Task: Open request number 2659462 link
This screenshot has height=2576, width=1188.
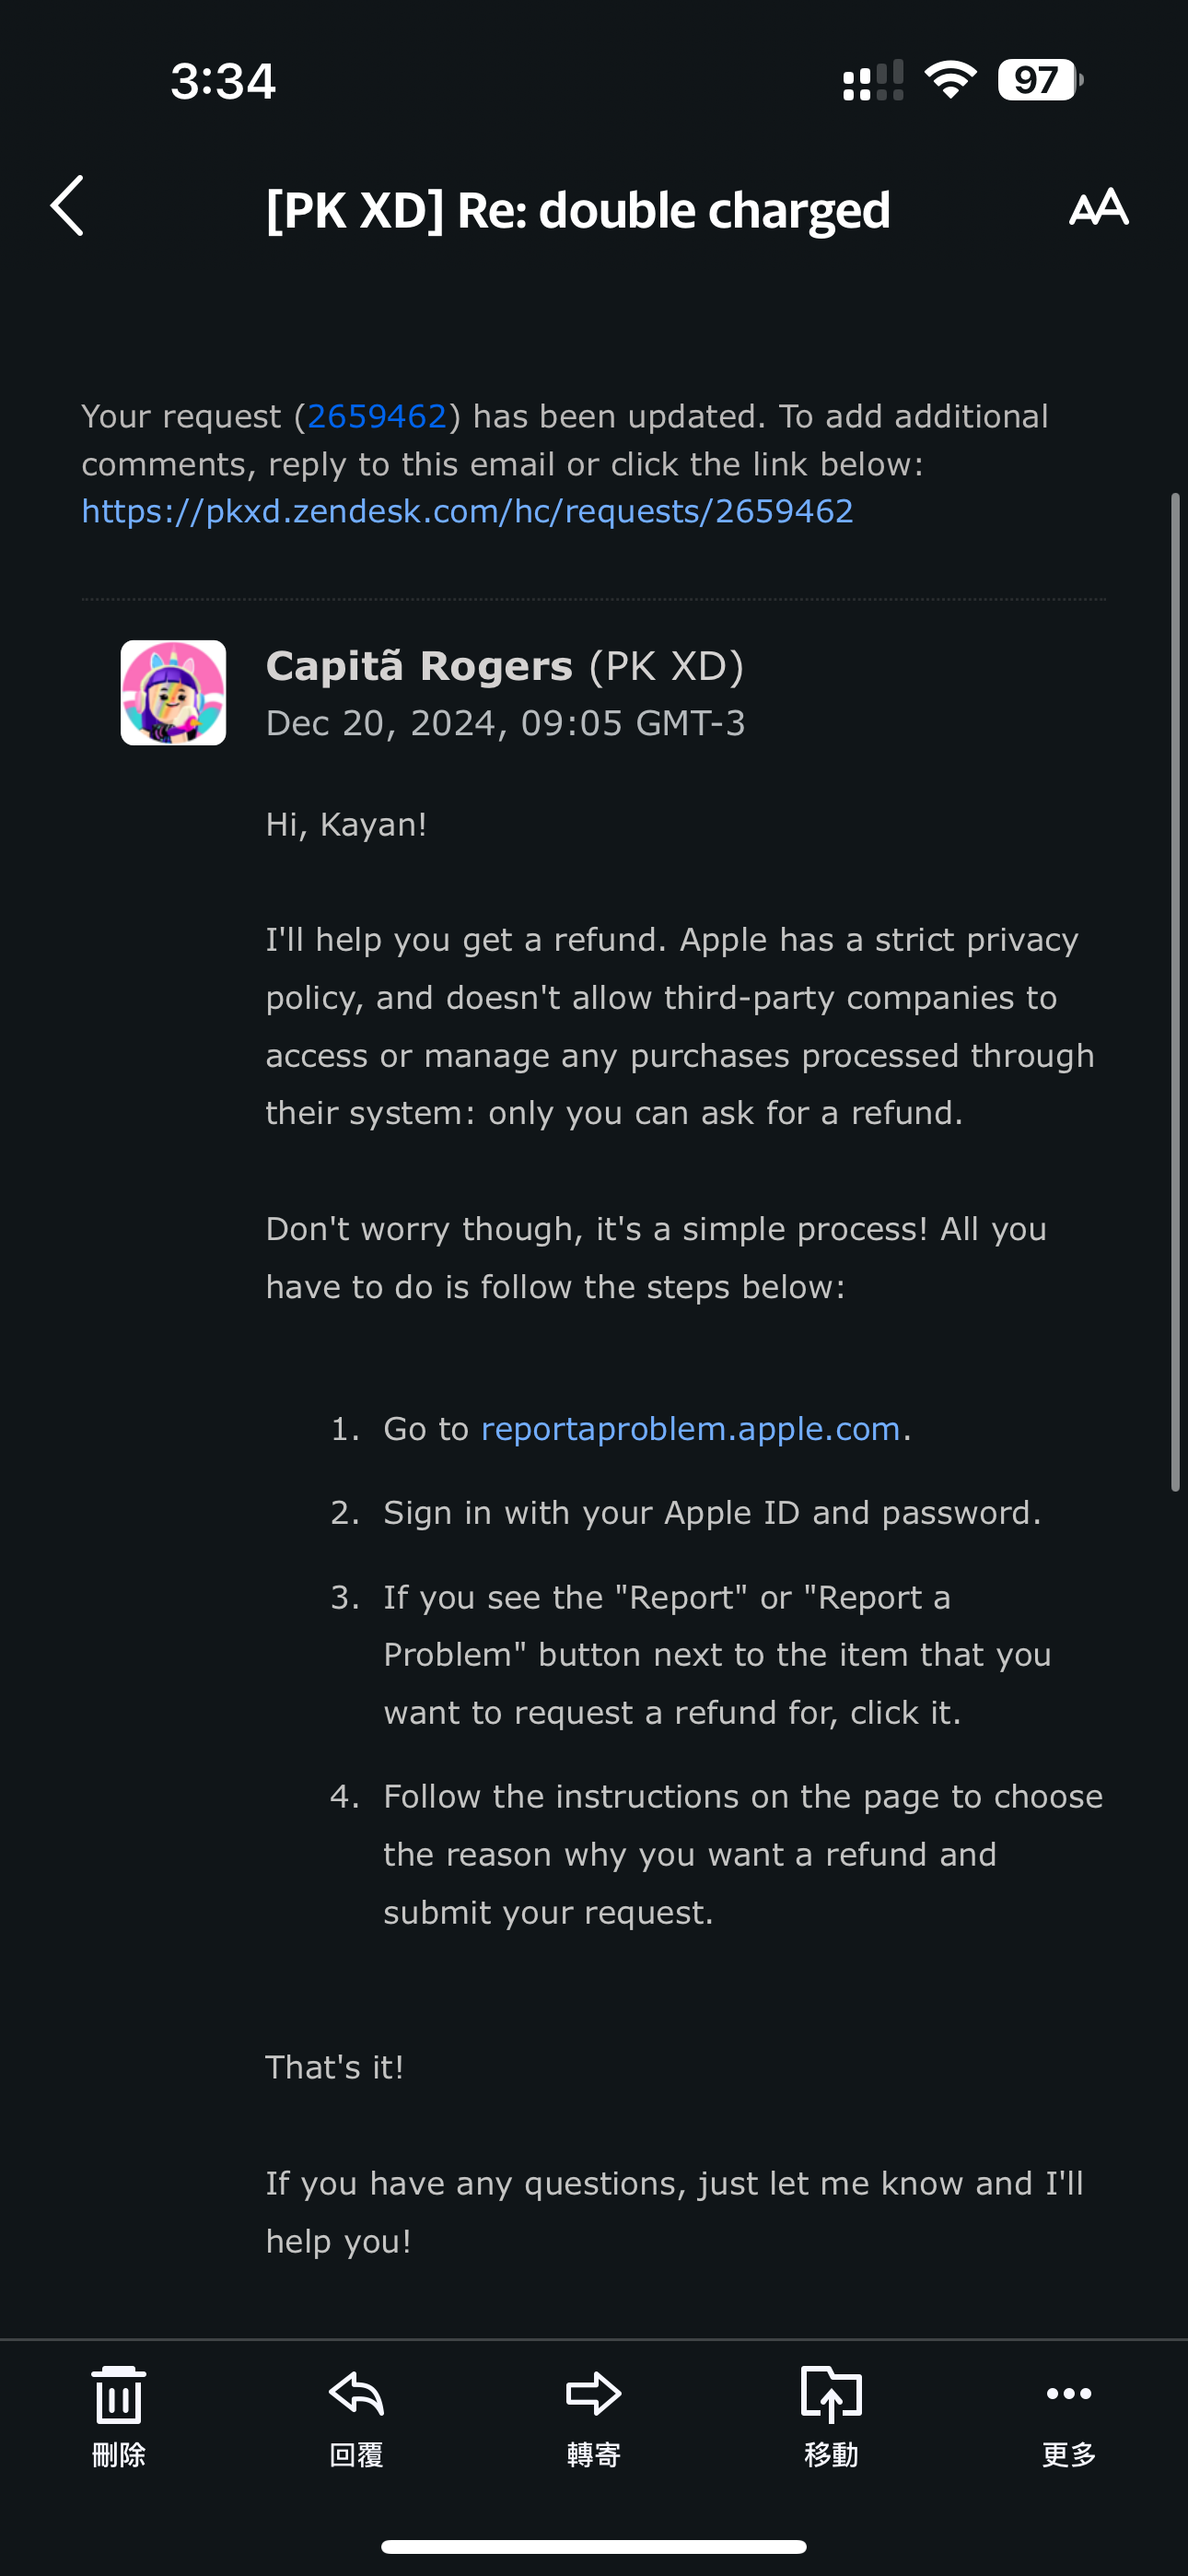Action: pyautogui.click(x=376, y=416)
